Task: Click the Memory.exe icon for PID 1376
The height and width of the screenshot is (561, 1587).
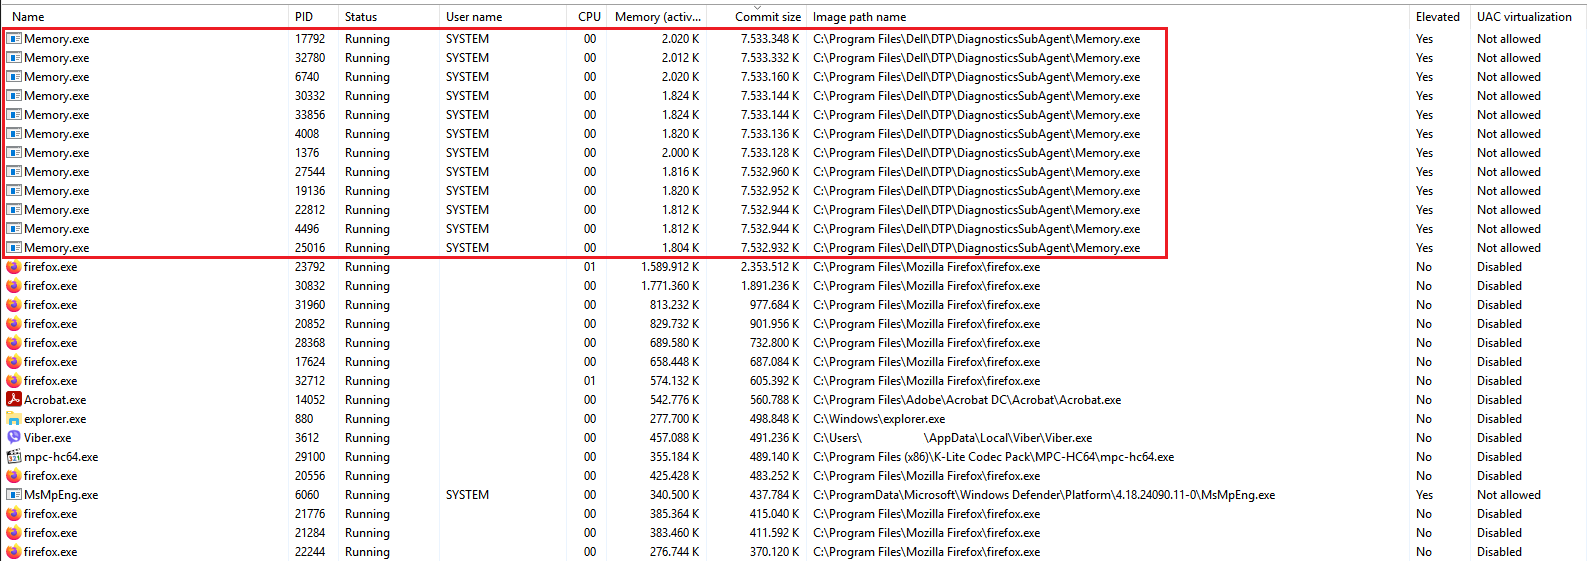Action: point(14,153)
